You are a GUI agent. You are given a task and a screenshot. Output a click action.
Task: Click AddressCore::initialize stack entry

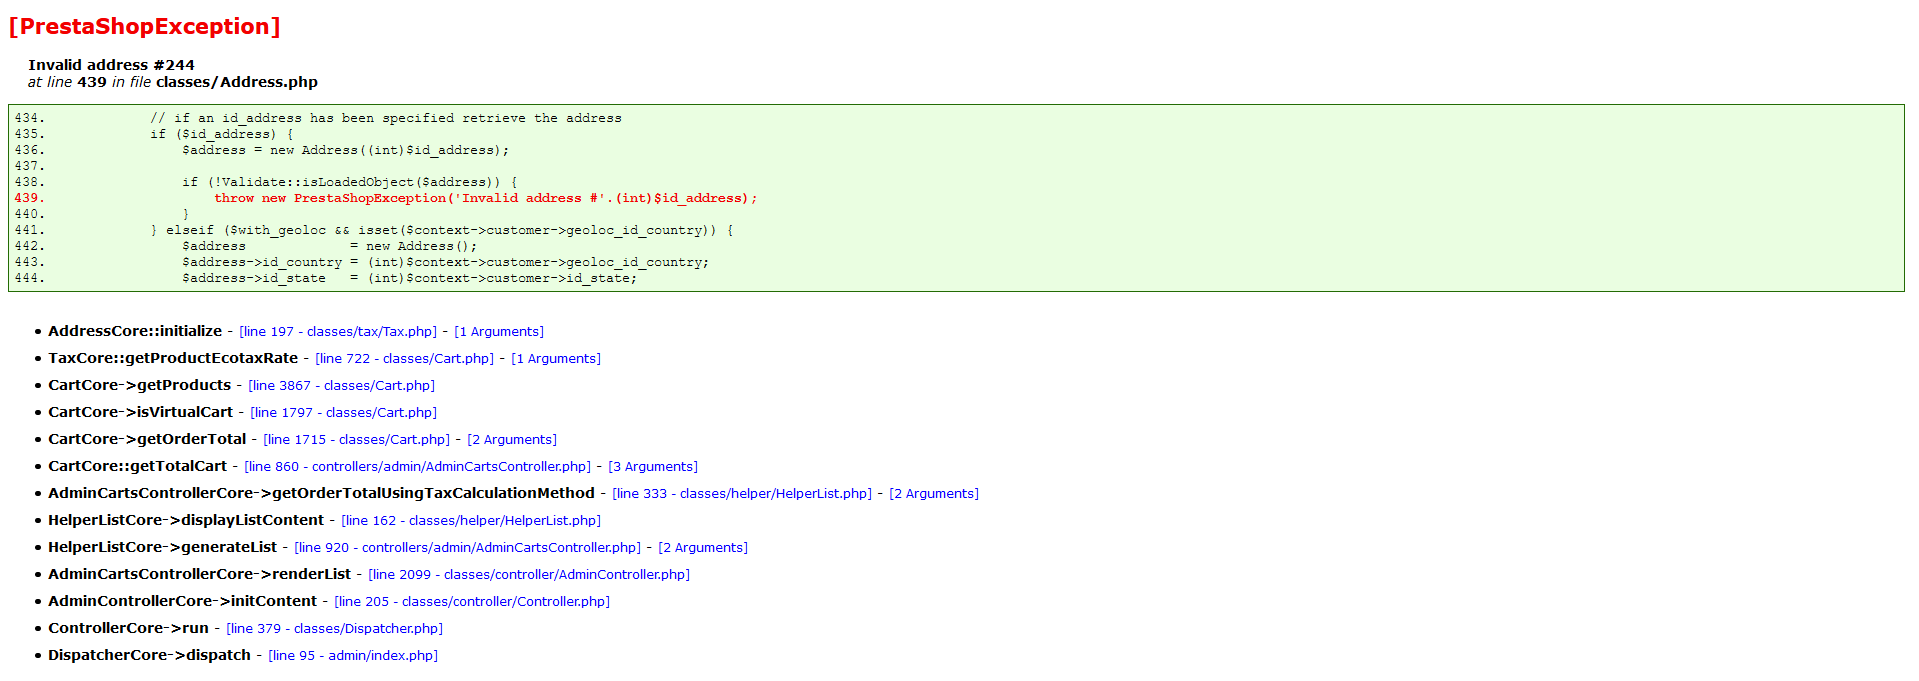(135, 331)
